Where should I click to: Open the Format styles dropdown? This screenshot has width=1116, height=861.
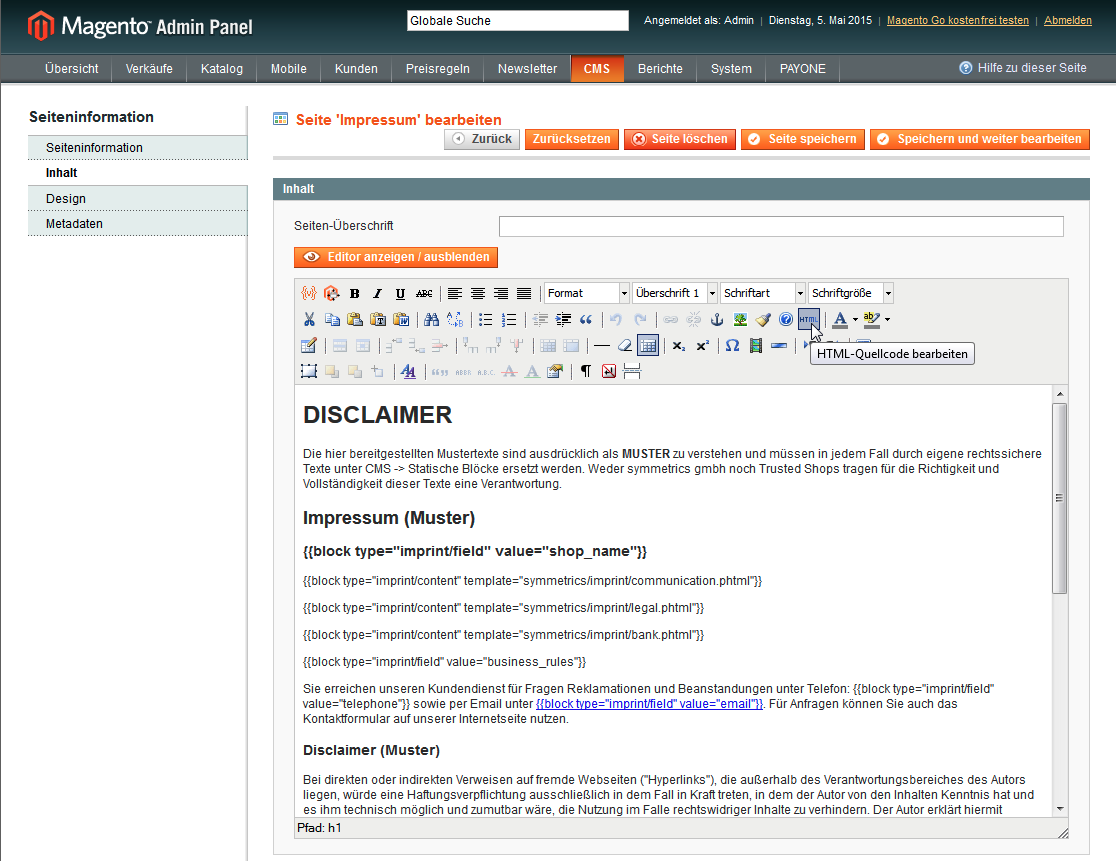tap(586, 293)
